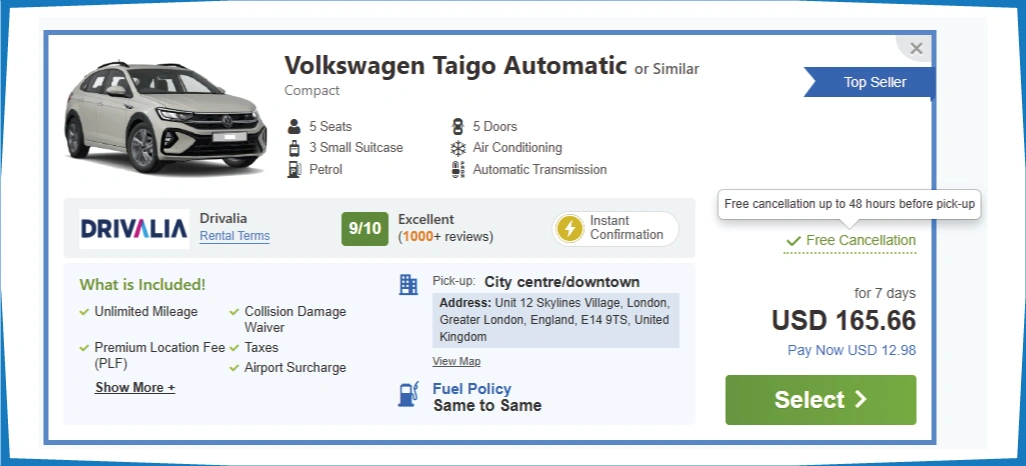Click the car doors icon
This screenshot has width=1026, height=466.
point(458,127)
